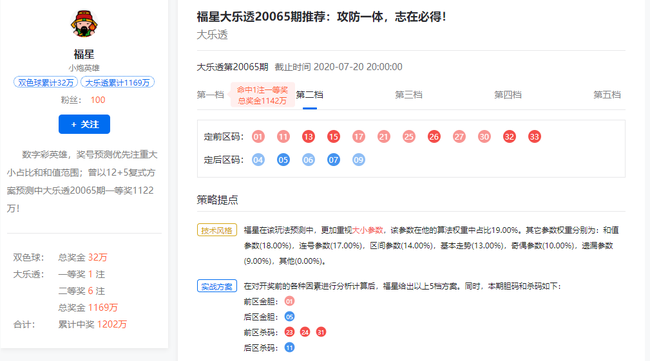Click blue ball 07 in back zone

pyautogui.click(x=333, y=160)
